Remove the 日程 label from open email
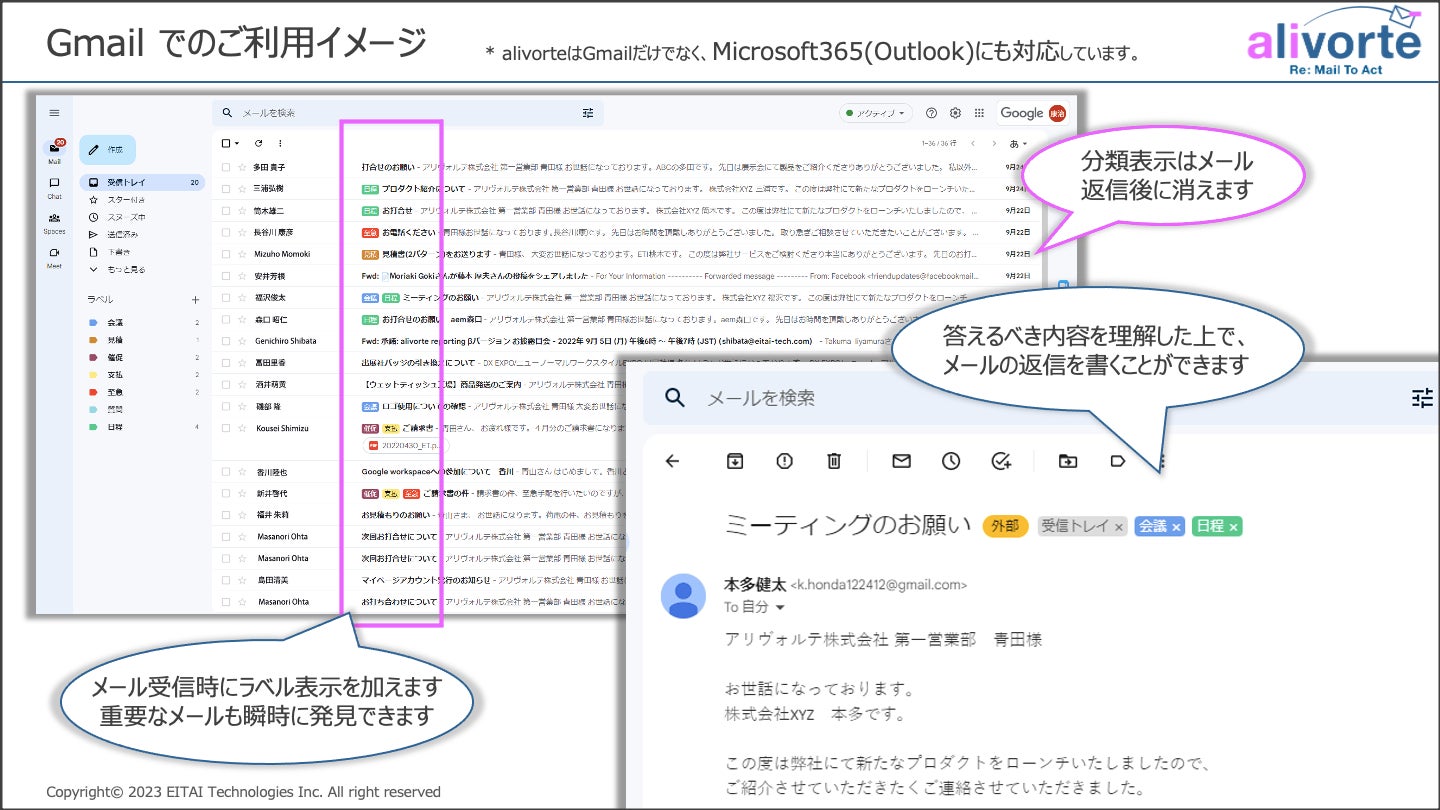1440x810 pixels. pos(1233,527)
